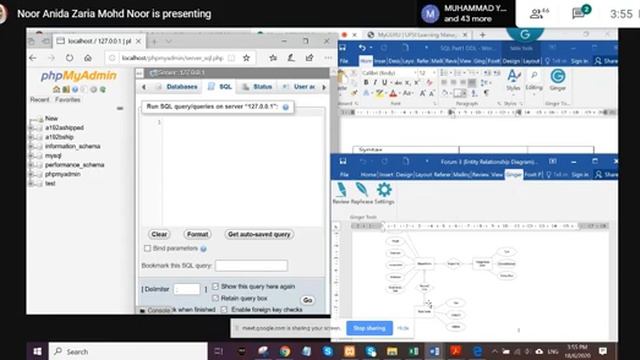Image resolution: width=640 pixels, height=360 pixels.
Task: Open the browser home page
Action: [x=88, y=58]
